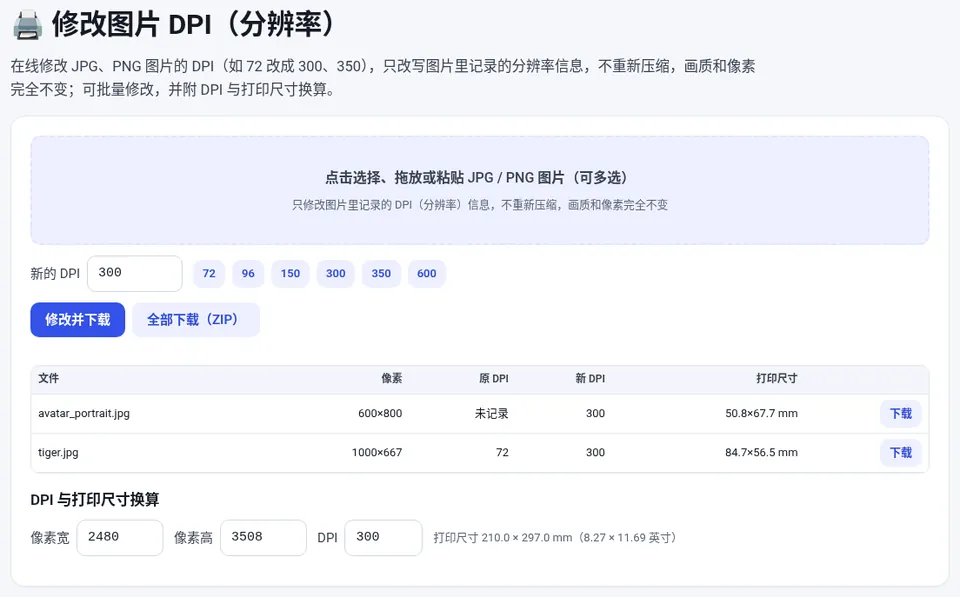Download tiger.jpg via its 下载 button
Screen dimensions: 960x597
coord(901,453)
